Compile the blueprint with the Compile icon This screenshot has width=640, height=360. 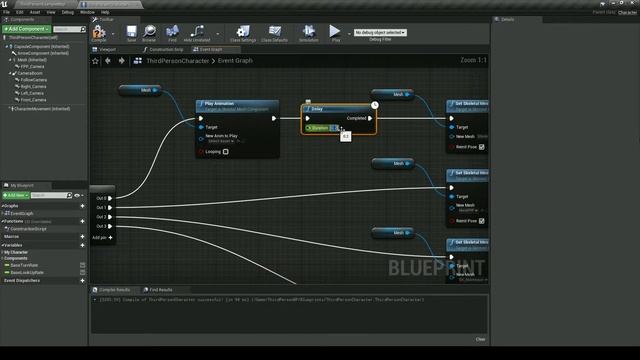(x=98, y=32)
